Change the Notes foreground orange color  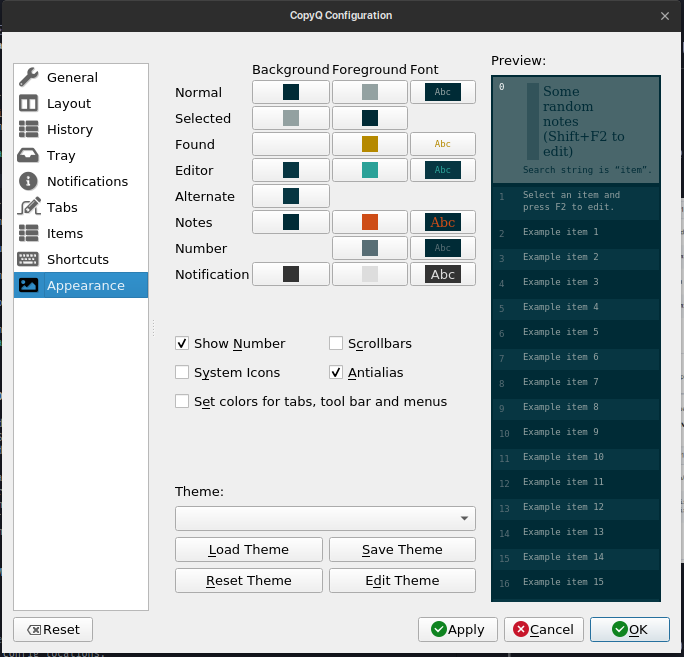point(370,222)
